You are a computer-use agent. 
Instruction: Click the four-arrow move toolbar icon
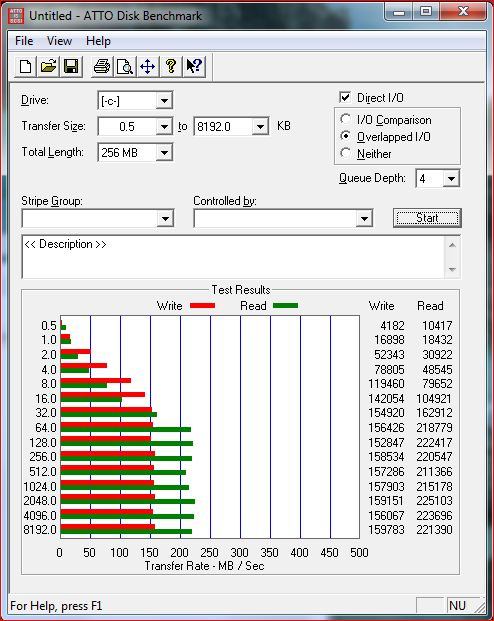click(x=147, y=66)
